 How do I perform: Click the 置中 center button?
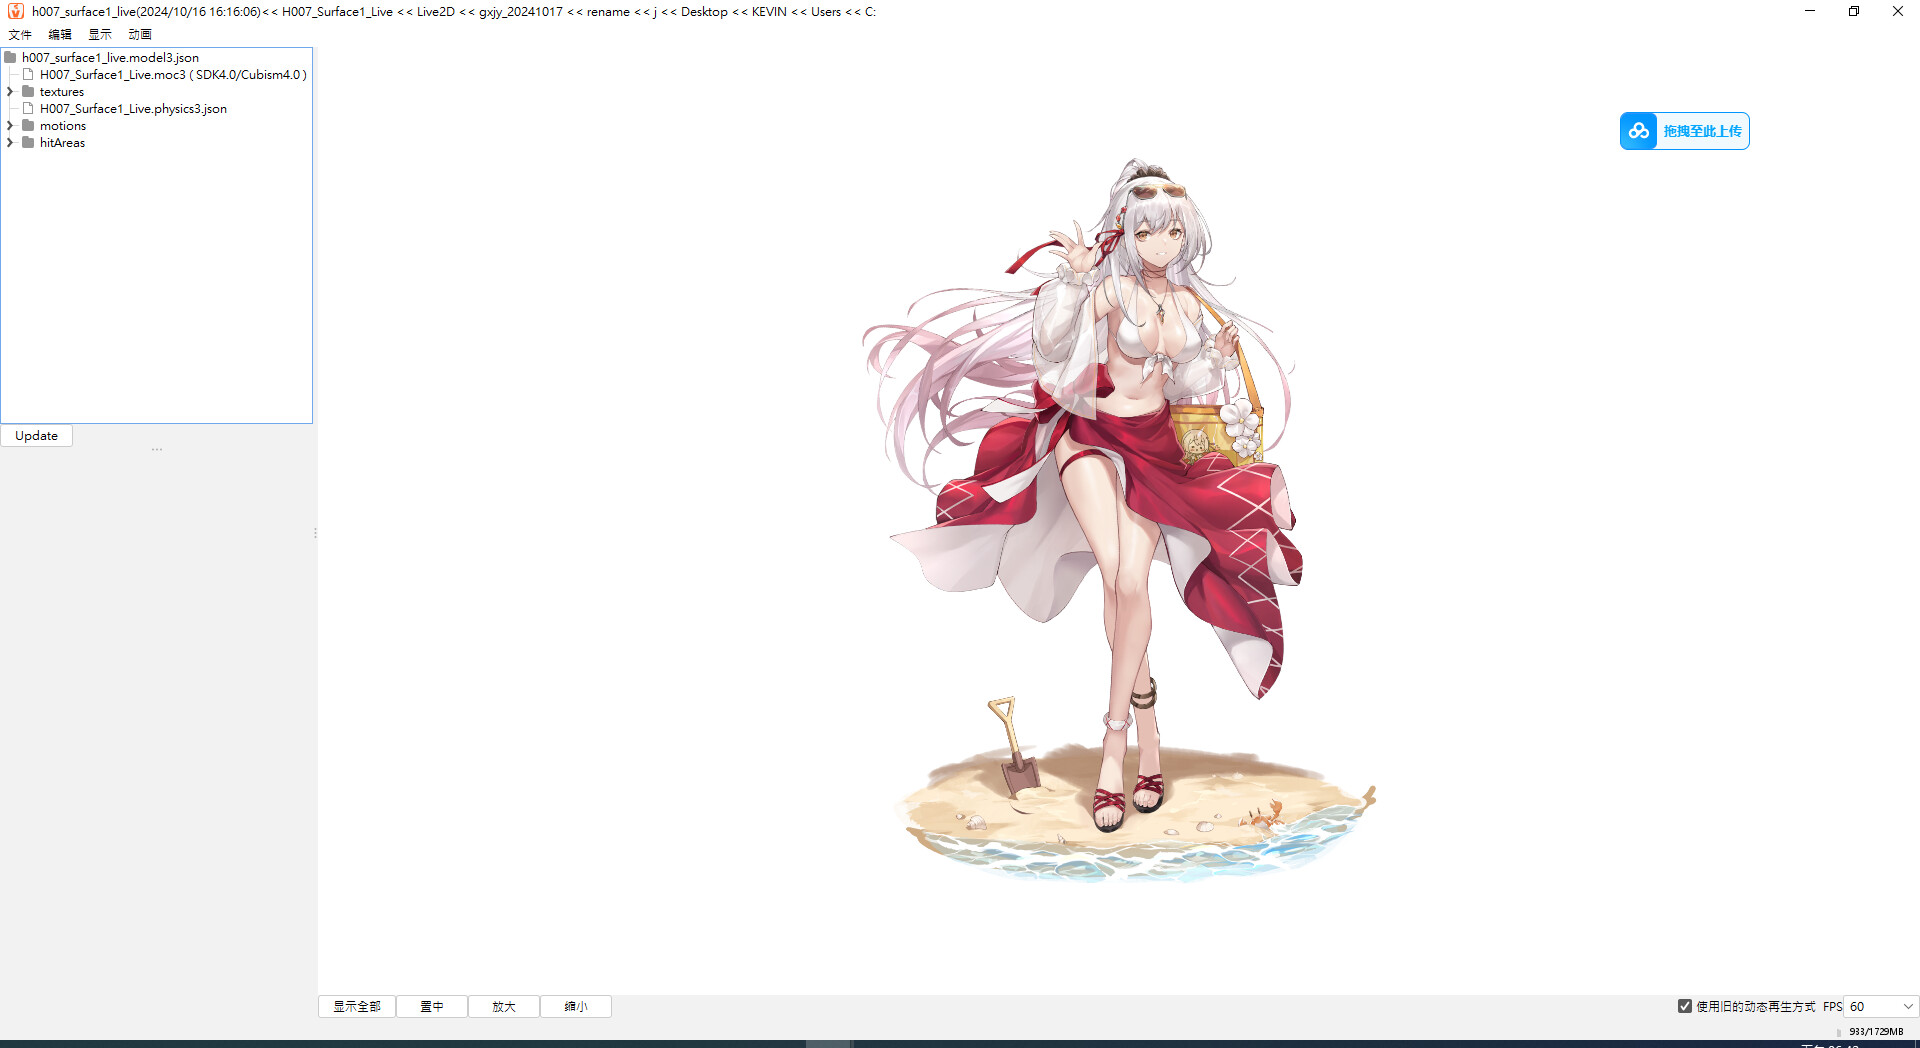[432, 1007]
